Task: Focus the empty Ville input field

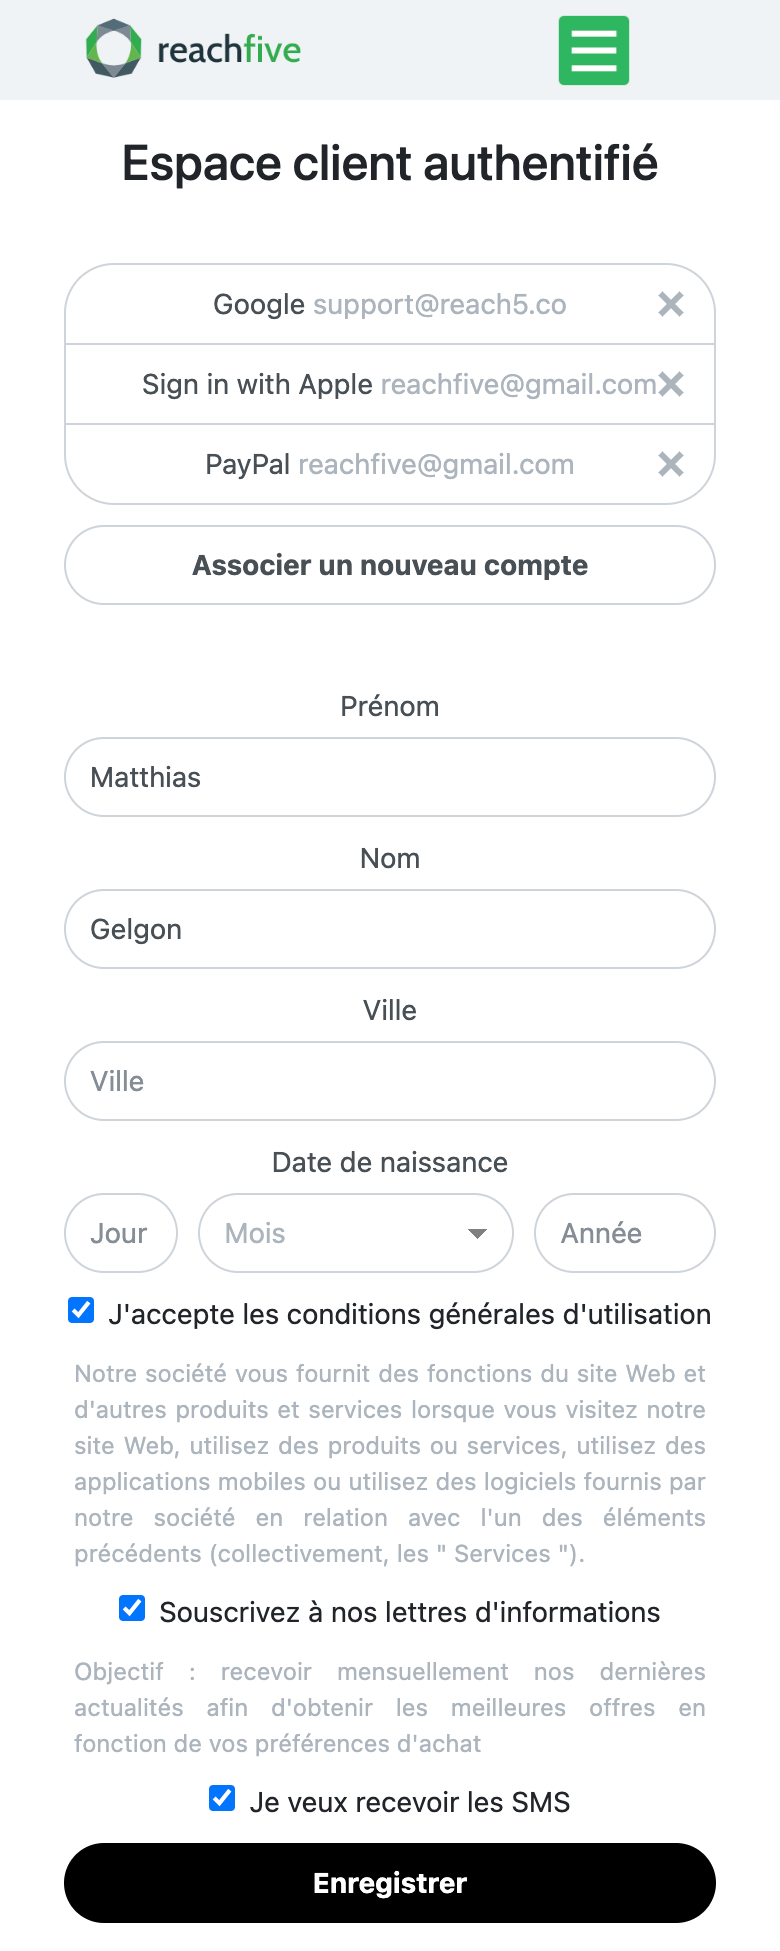Action: [390, 1081]
